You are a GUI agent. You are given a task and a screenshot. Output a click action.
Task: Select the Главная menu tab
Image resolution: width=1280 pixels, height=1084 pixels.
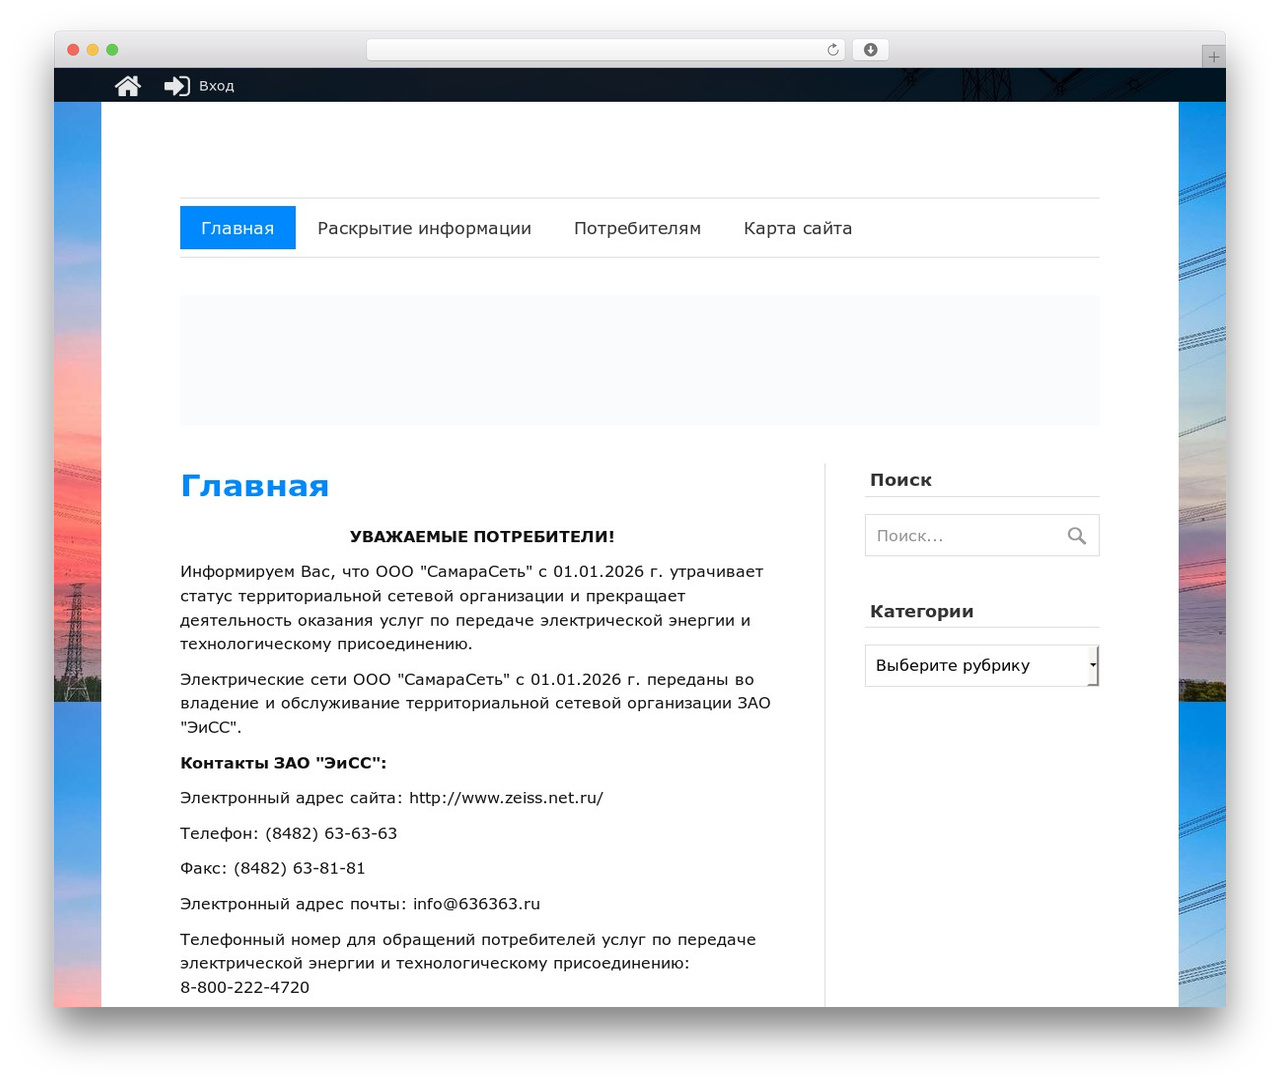click(238, 228)
